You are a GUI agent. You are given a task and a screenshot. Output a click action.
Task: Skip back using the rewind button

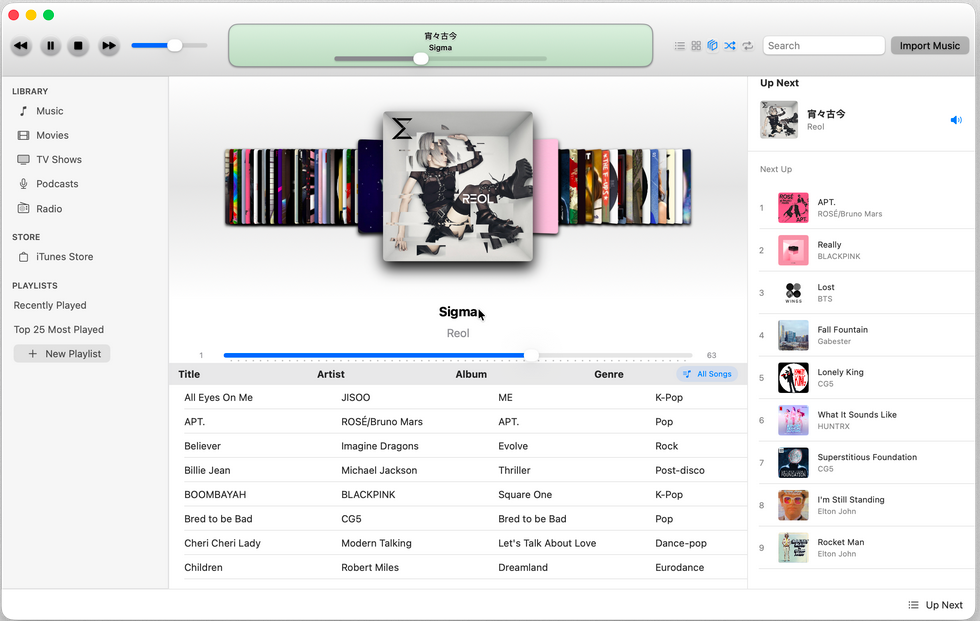[x=21, y=46]
